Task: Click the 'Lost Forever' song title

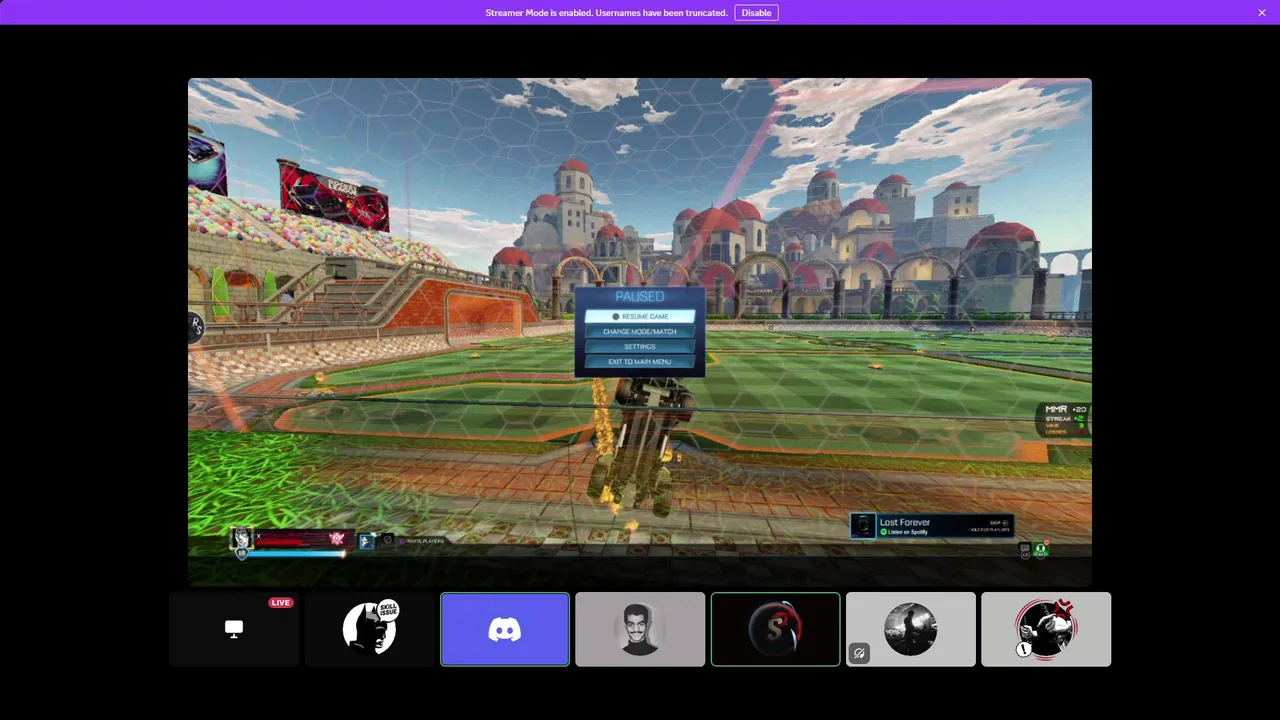Action: click(x=905, y=522)
